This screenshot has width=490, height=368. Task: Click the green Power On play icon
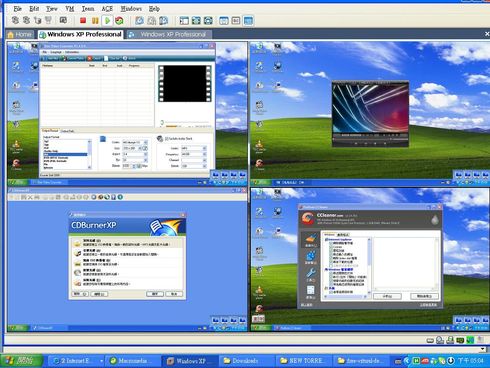(x=107, y=21)
